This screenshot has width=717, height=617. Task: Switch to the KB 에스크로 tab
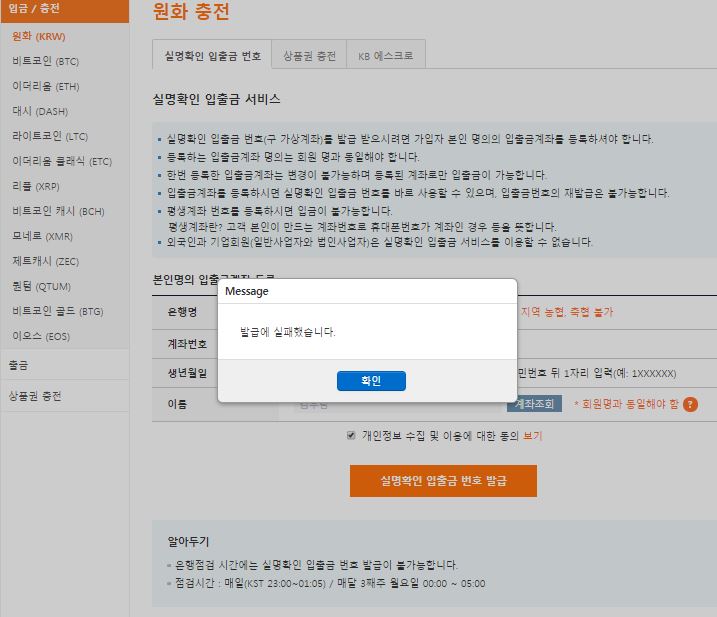[385, 56]
